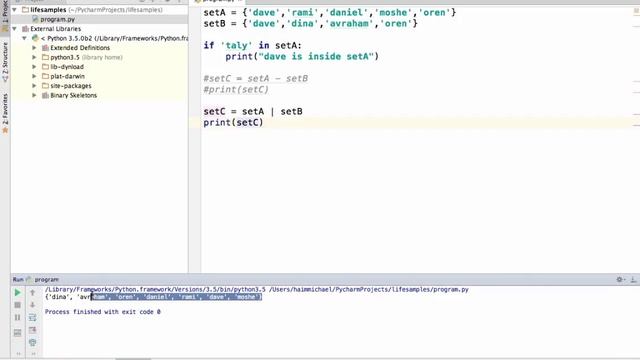Click the commented '#setC = setA - setB' line
Viewport: 640px width, 360px height.
tap(256, 78)
